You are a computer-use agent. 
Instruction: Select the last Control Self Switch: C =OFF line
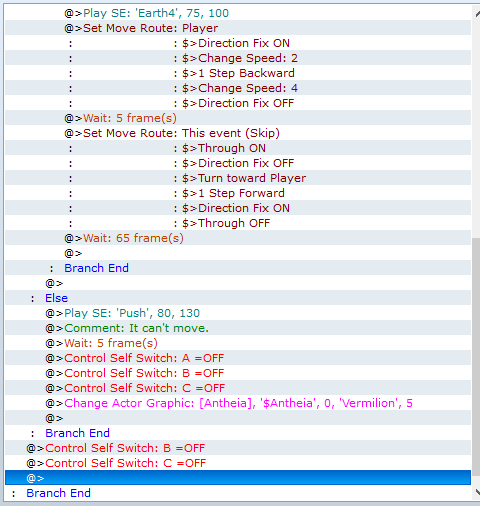238,463
